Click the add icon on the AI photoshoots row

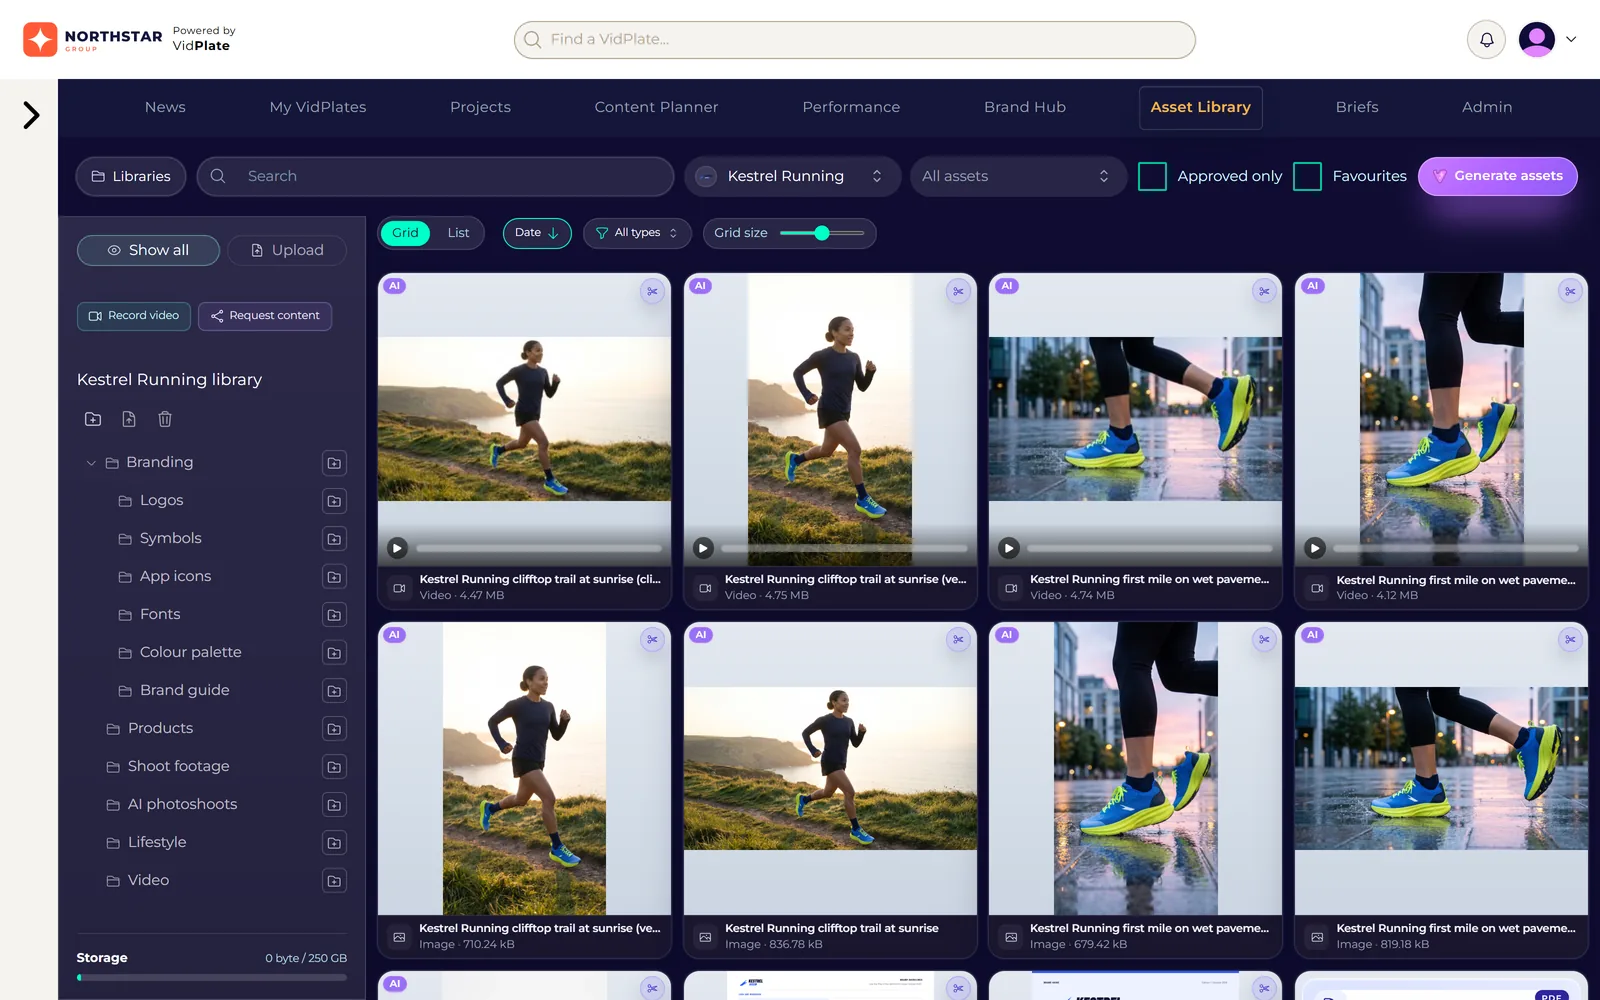(x=334, y=805)
